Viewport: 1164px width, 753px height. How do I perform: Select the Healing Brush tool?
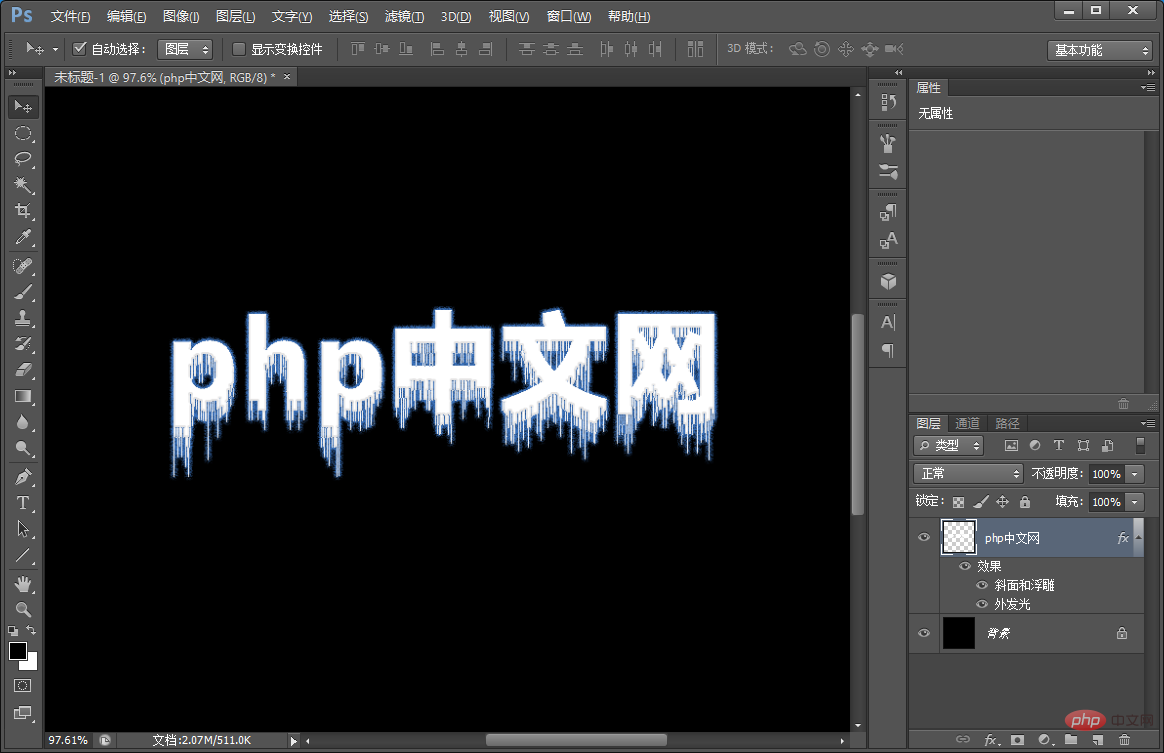point(23,266)
